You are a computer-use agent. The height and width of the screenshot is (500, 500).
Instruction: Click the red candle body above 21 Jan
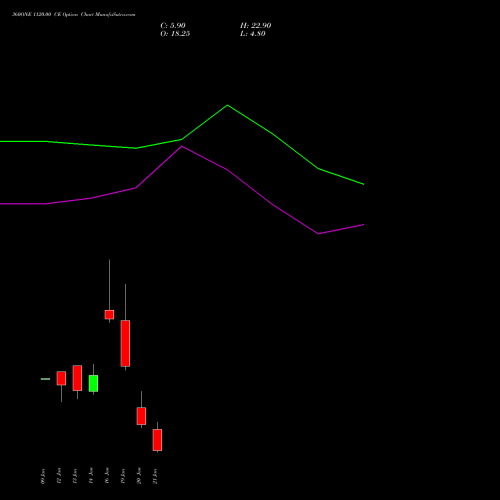(157, 440)
